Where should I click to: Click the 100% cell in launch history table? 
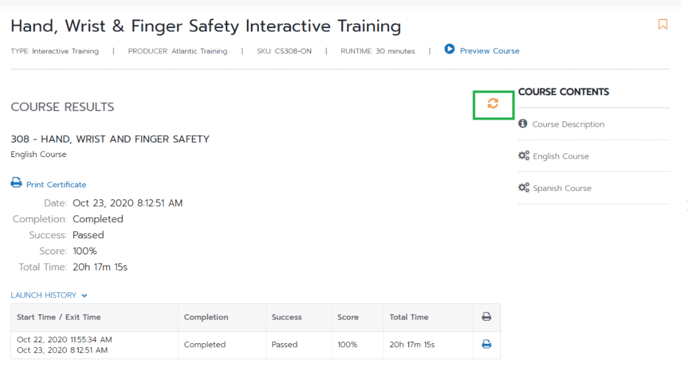point(347,345)
